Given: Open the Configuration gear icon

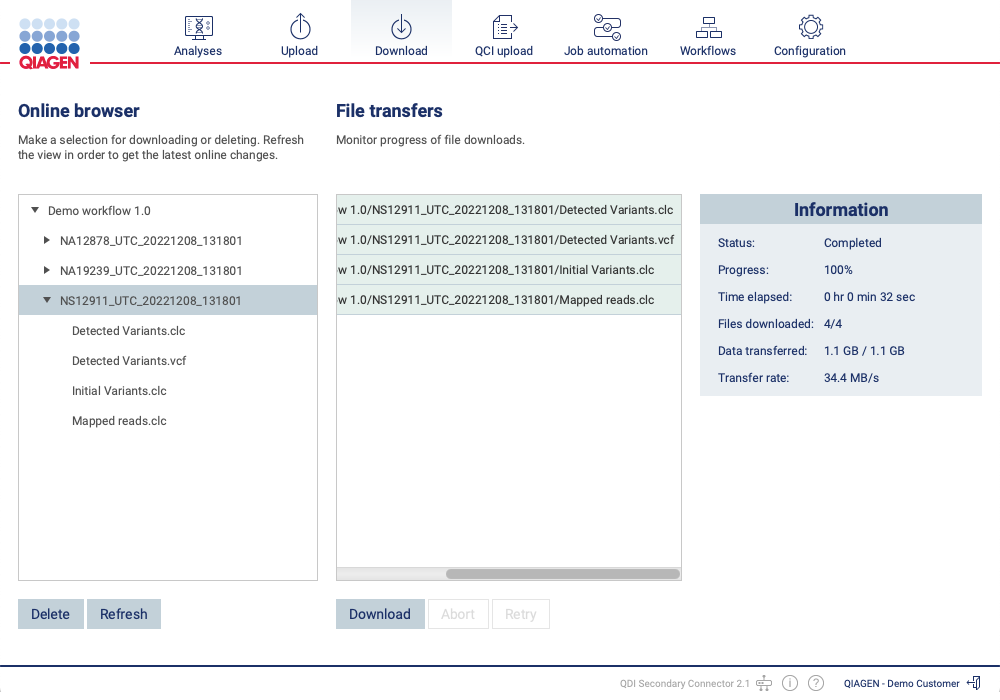Looking at the screenshot, I should coord(810,27).
